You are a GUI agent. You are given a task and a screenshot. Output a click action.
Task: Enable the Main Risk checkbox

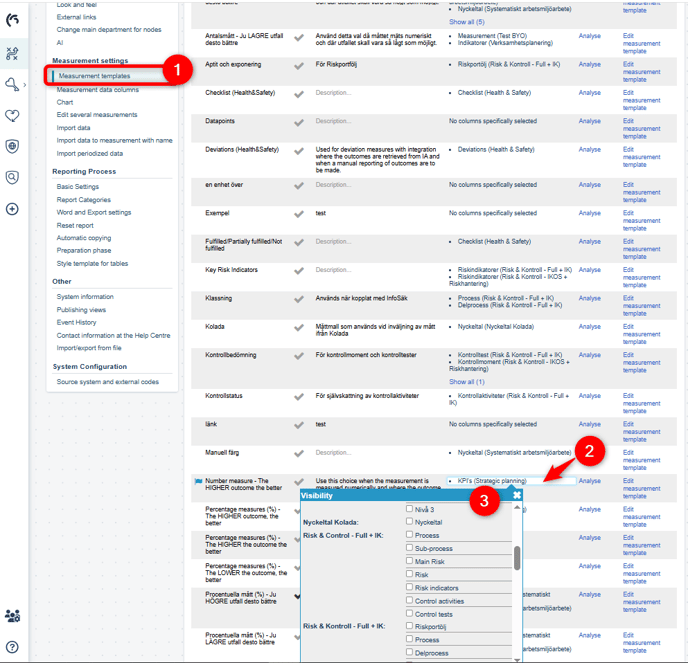coord(409,561)
